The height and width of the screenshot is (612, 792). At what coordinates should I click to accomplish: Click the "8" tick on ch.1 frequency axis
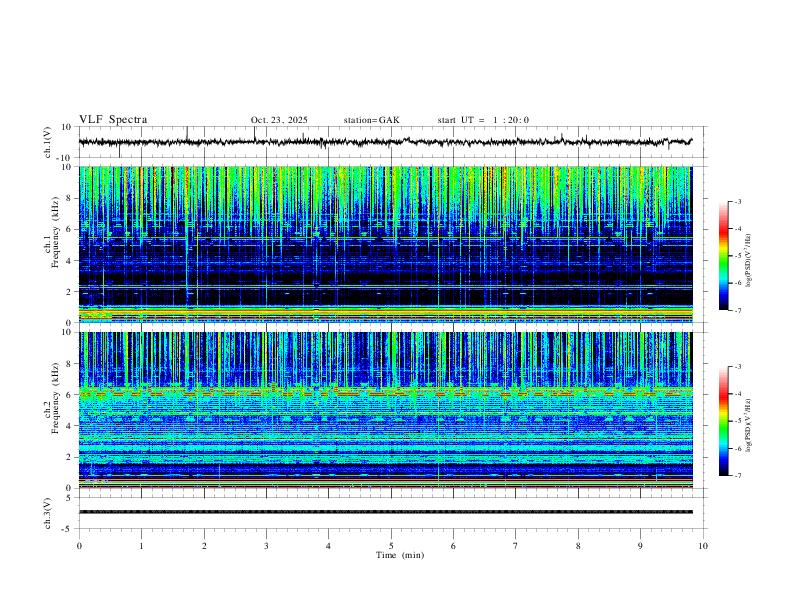click(69, 198)
